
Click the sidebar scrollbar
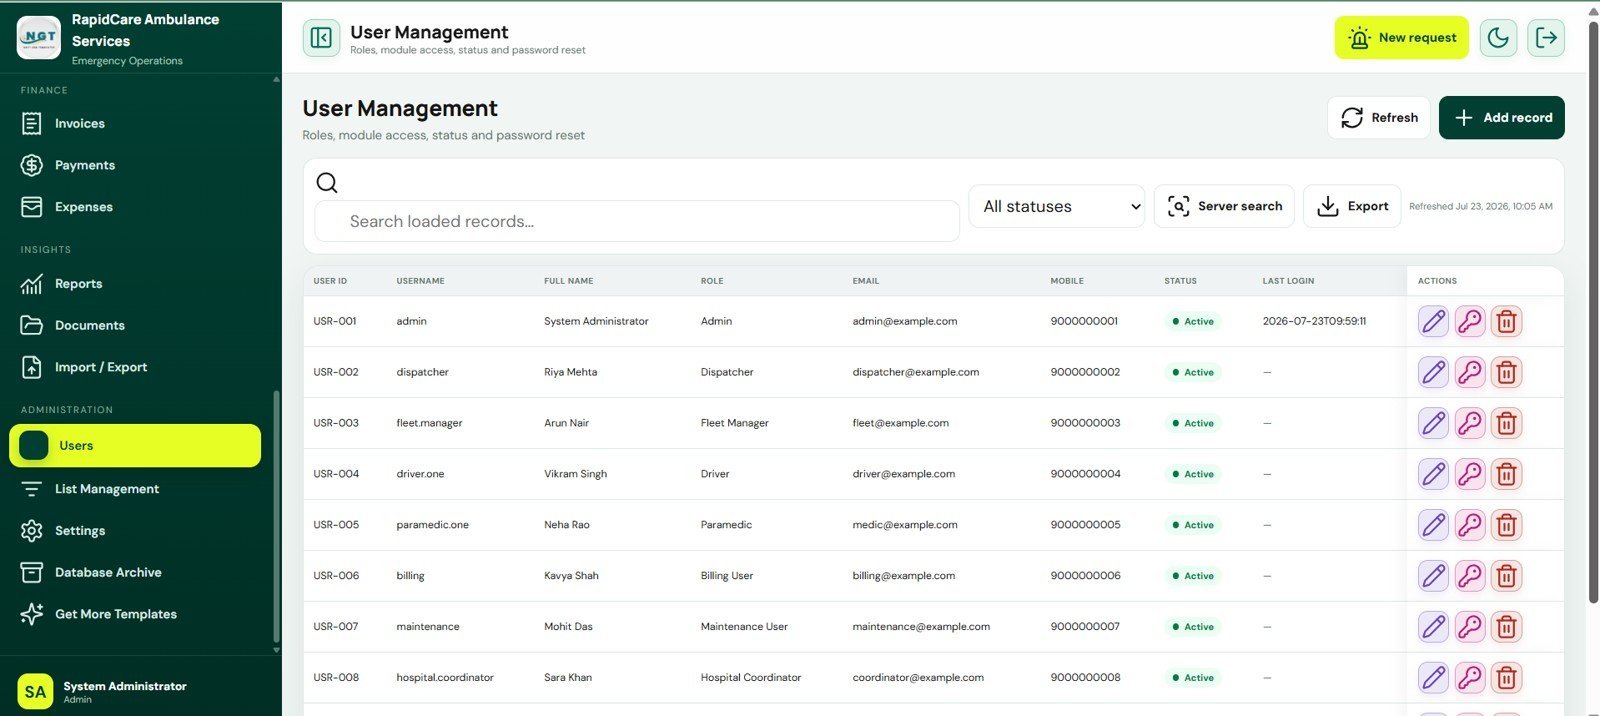tap(277, 516)
